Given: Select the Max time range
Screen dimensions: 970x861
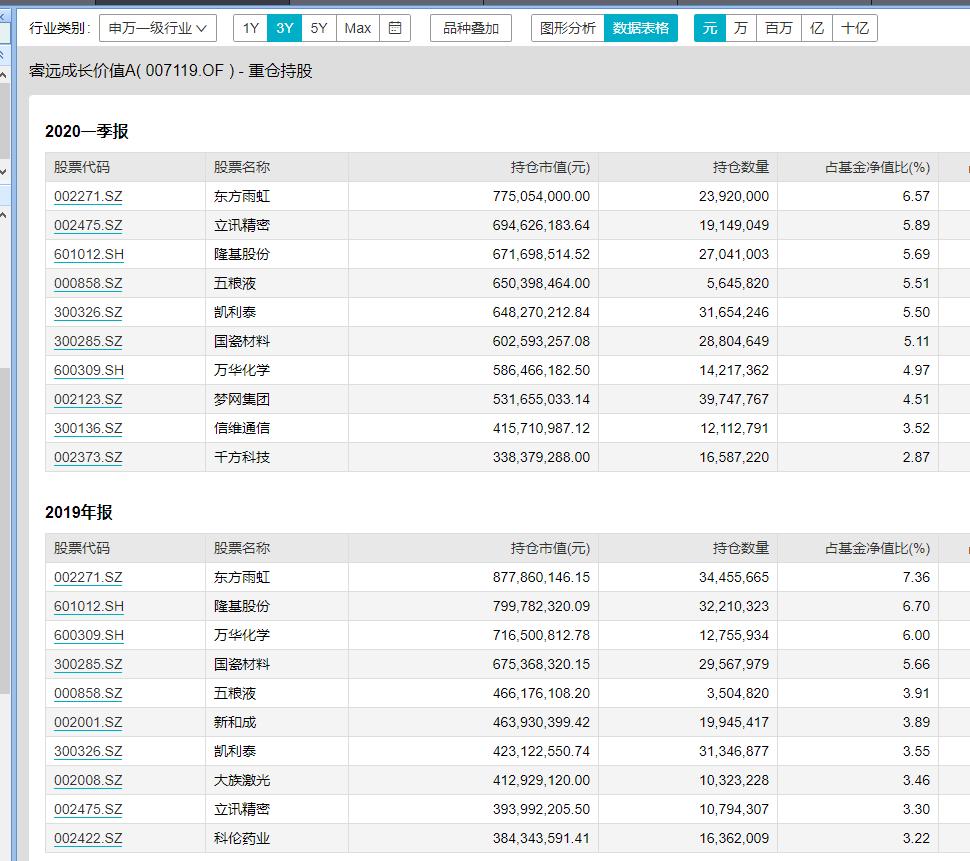Looking at the screenshot, I should 357,27.
